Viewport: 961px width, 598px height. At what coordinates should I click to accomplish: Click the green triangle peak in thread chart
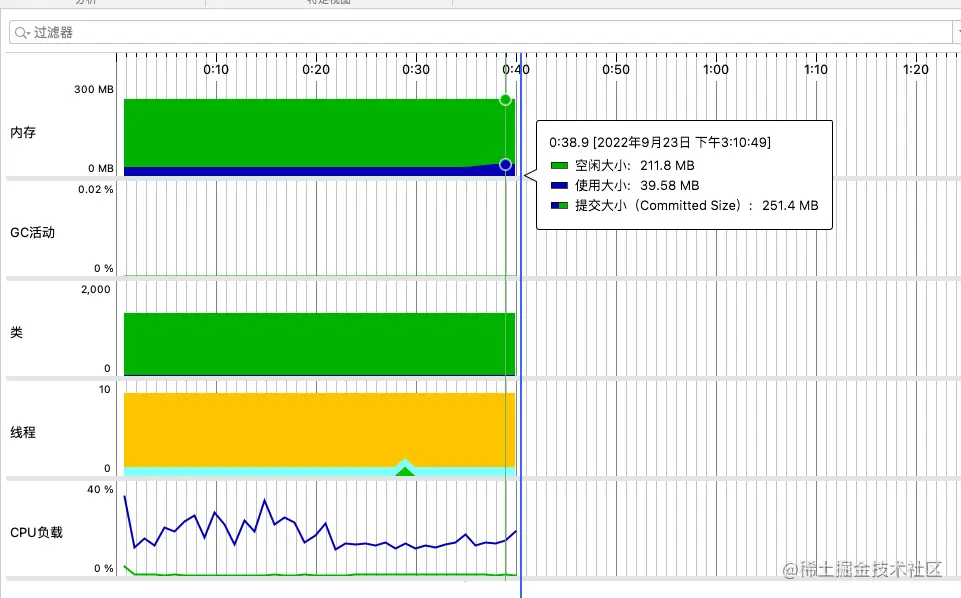pos(405,471)
